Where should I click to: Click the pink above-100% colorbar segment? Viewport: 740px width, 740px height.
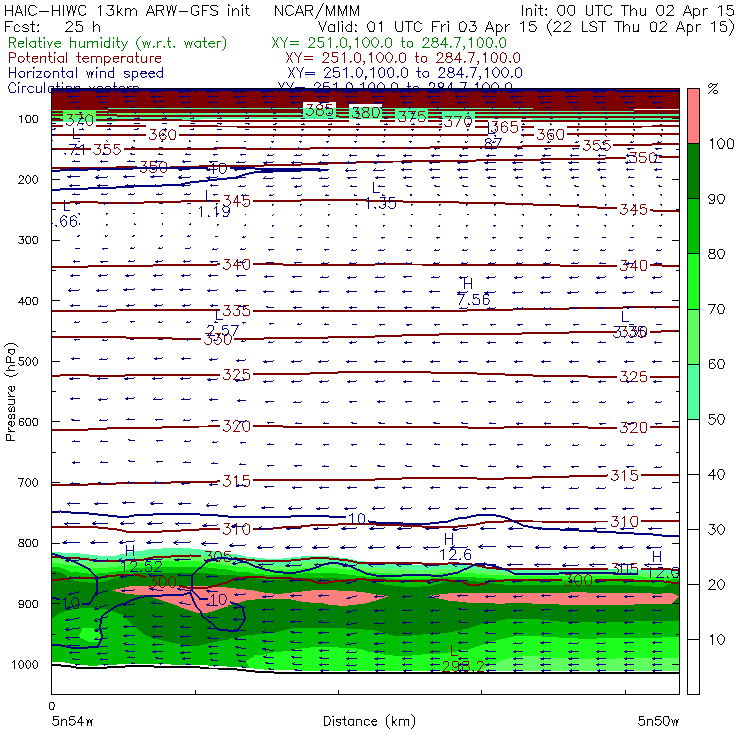point(693,116)
